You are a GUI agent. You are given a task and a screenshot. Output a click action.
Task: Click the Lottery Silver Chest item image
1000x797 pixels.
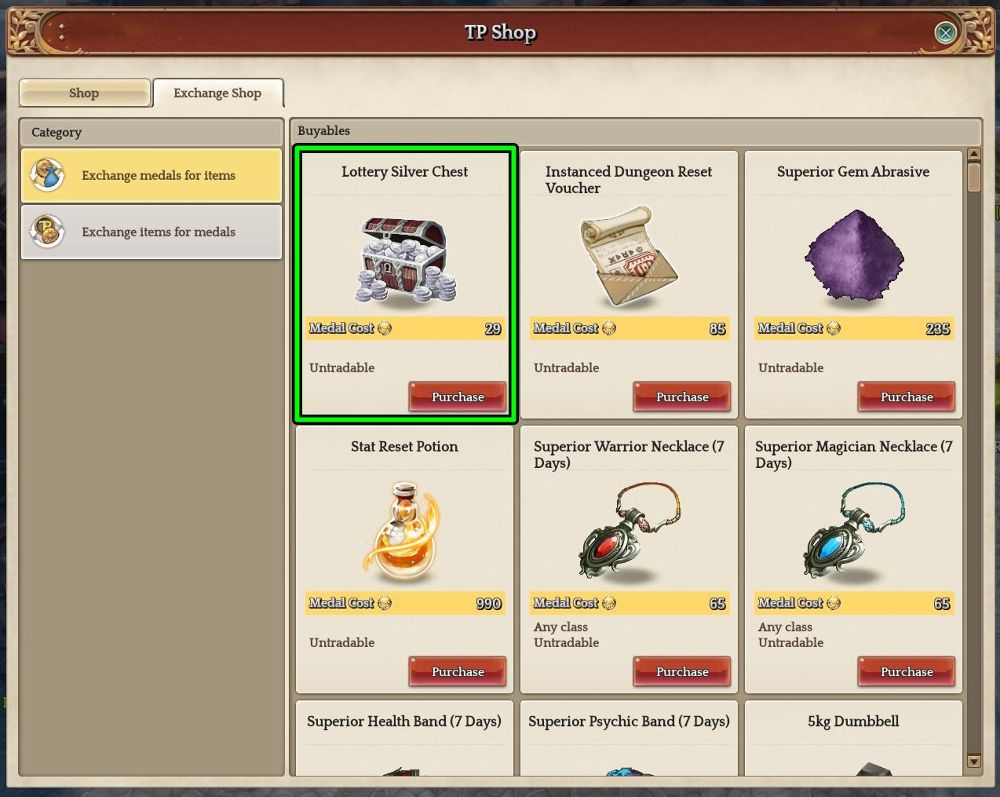point(405,260)
